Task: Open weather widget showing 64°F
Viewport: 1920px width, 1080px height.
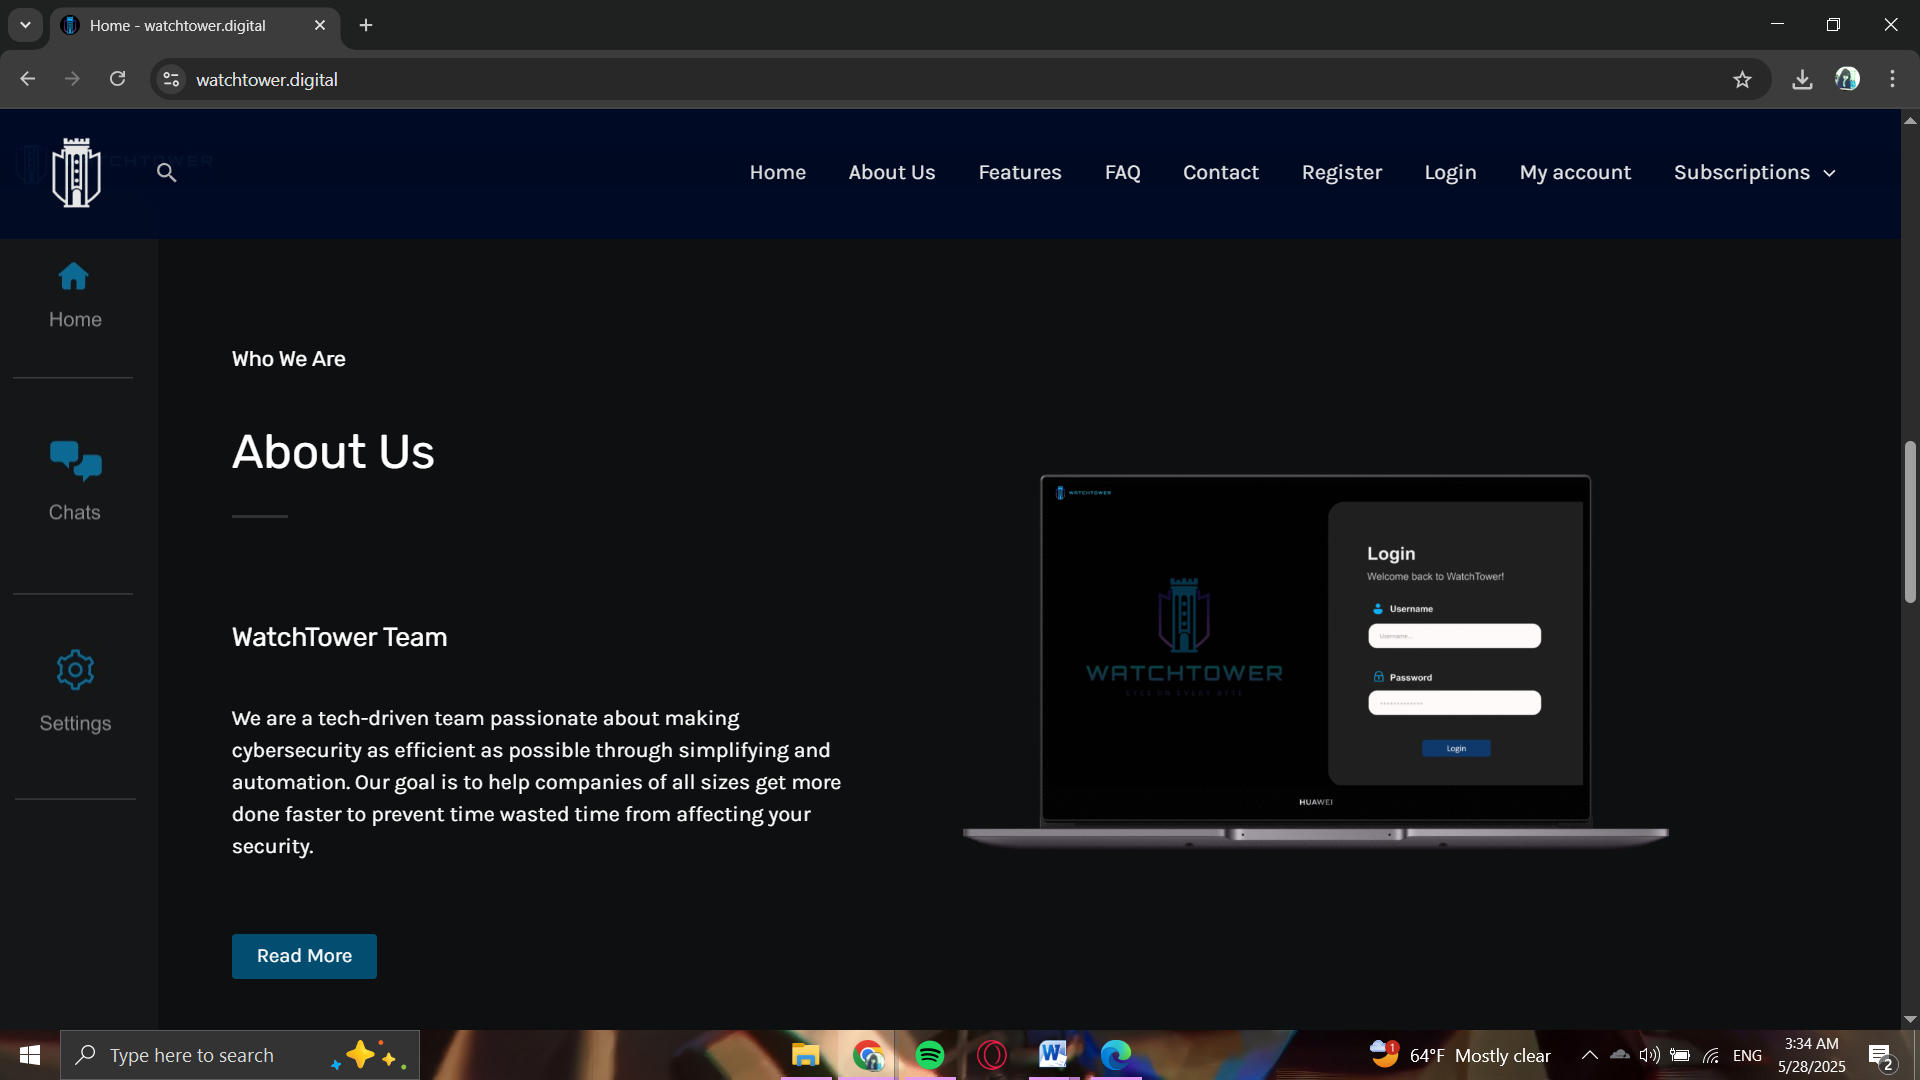Action: coord(1460,1055)
